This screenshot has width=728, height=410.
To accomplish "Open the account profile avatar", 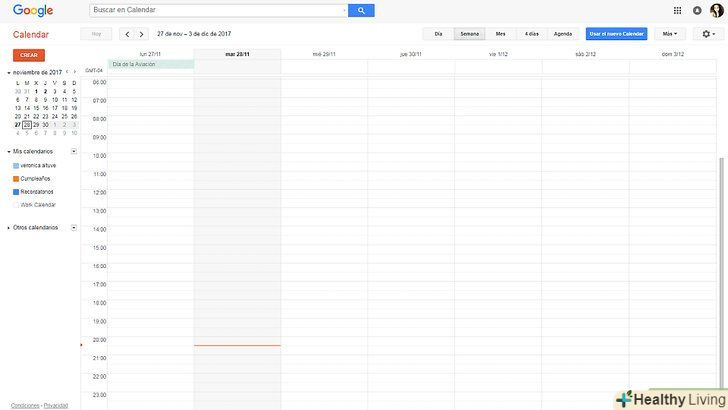I will 715,10.
